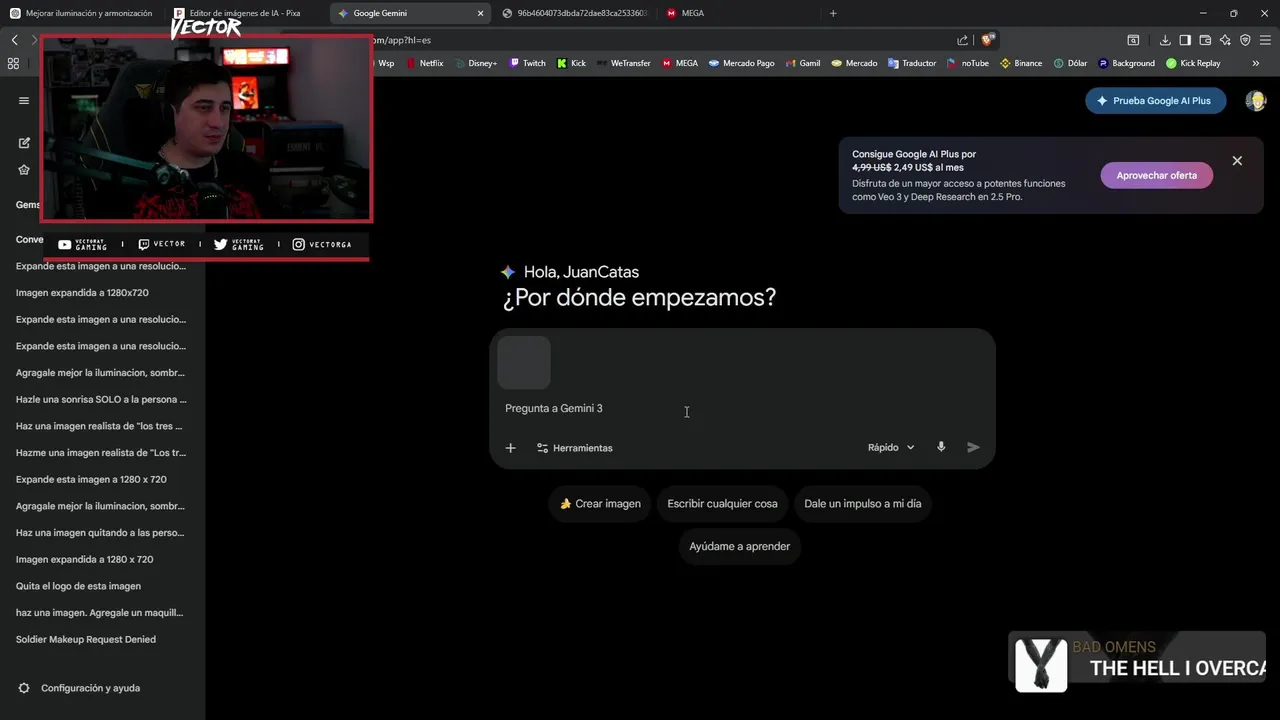Click the tab search icon in toolbar

(x=1133, y=40)
